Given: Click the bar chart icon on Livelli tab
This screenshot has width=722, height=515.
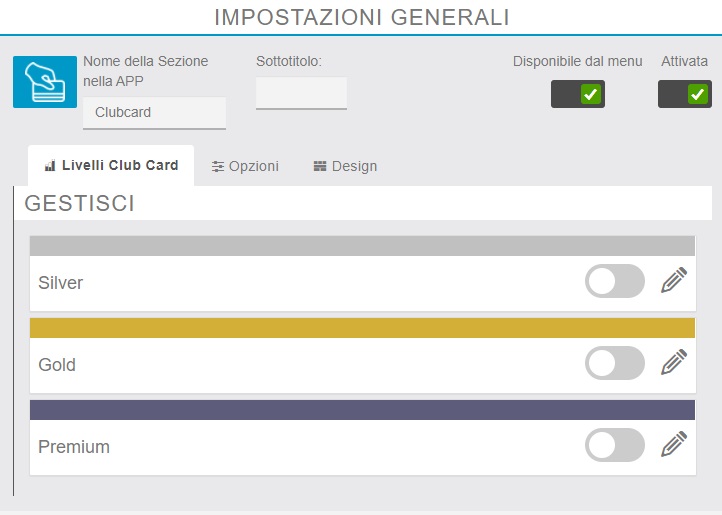Looking at the screenshot, I should click(x=50, y=166).
